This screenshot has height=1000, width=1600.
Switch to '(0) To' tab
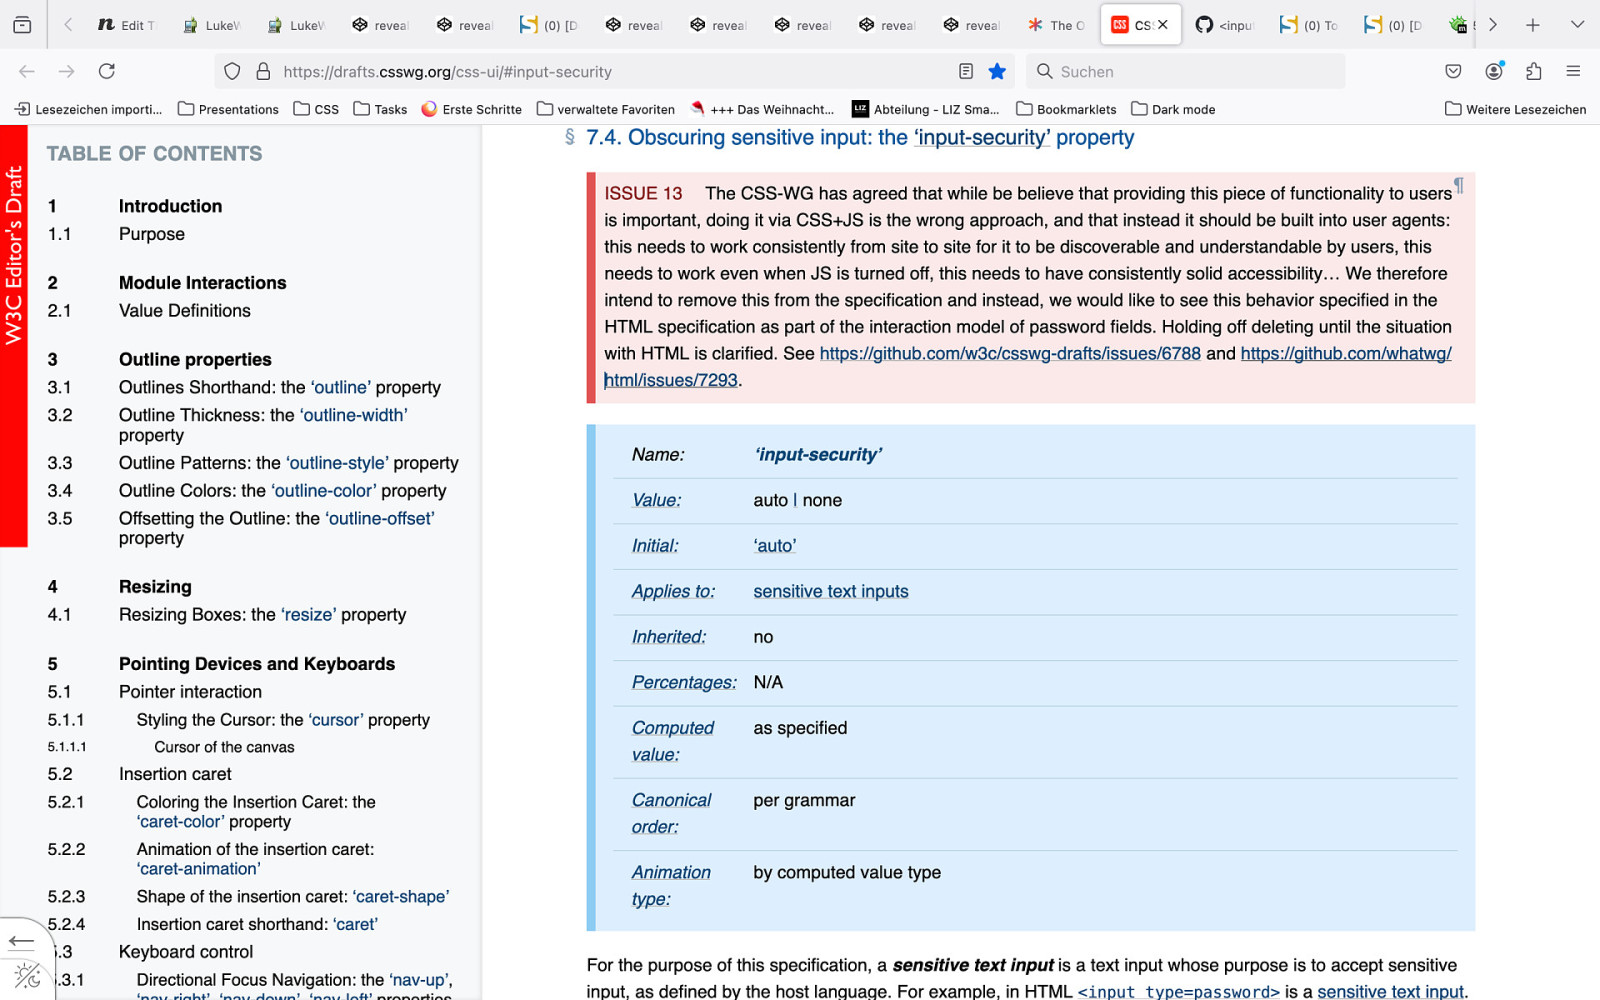click(x=1309, y=25)
